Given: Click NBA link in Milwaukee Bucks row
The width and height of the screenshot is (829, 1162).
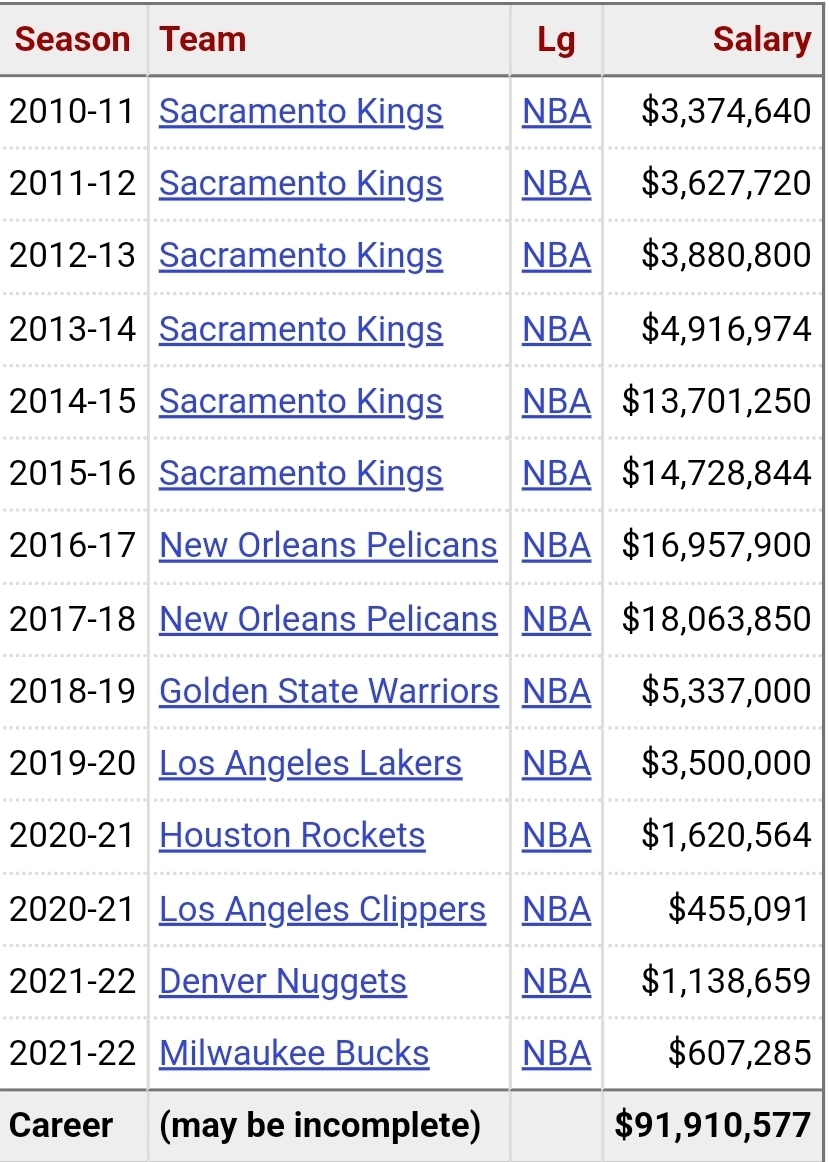Looking at the screenshot, I should [556, 1053].
